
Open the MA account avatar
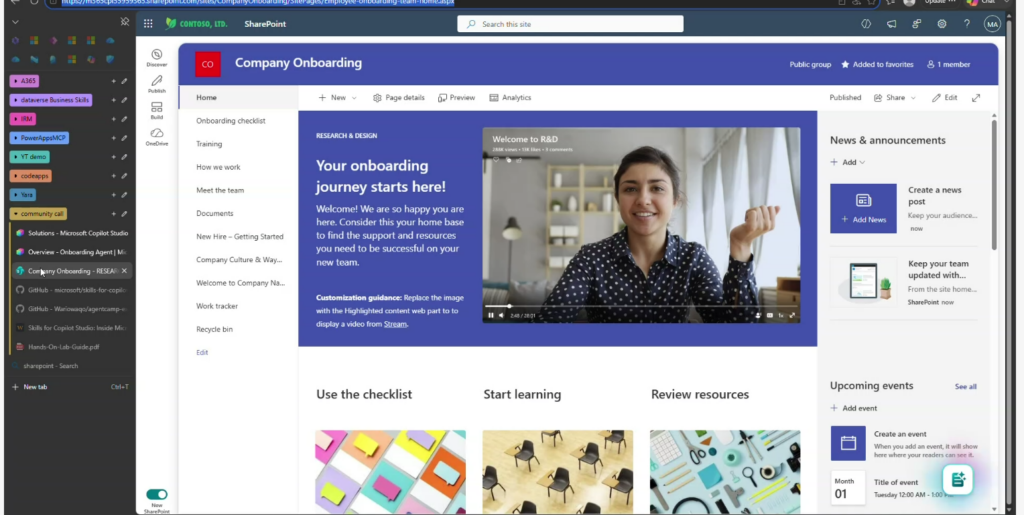coord(992,24)
